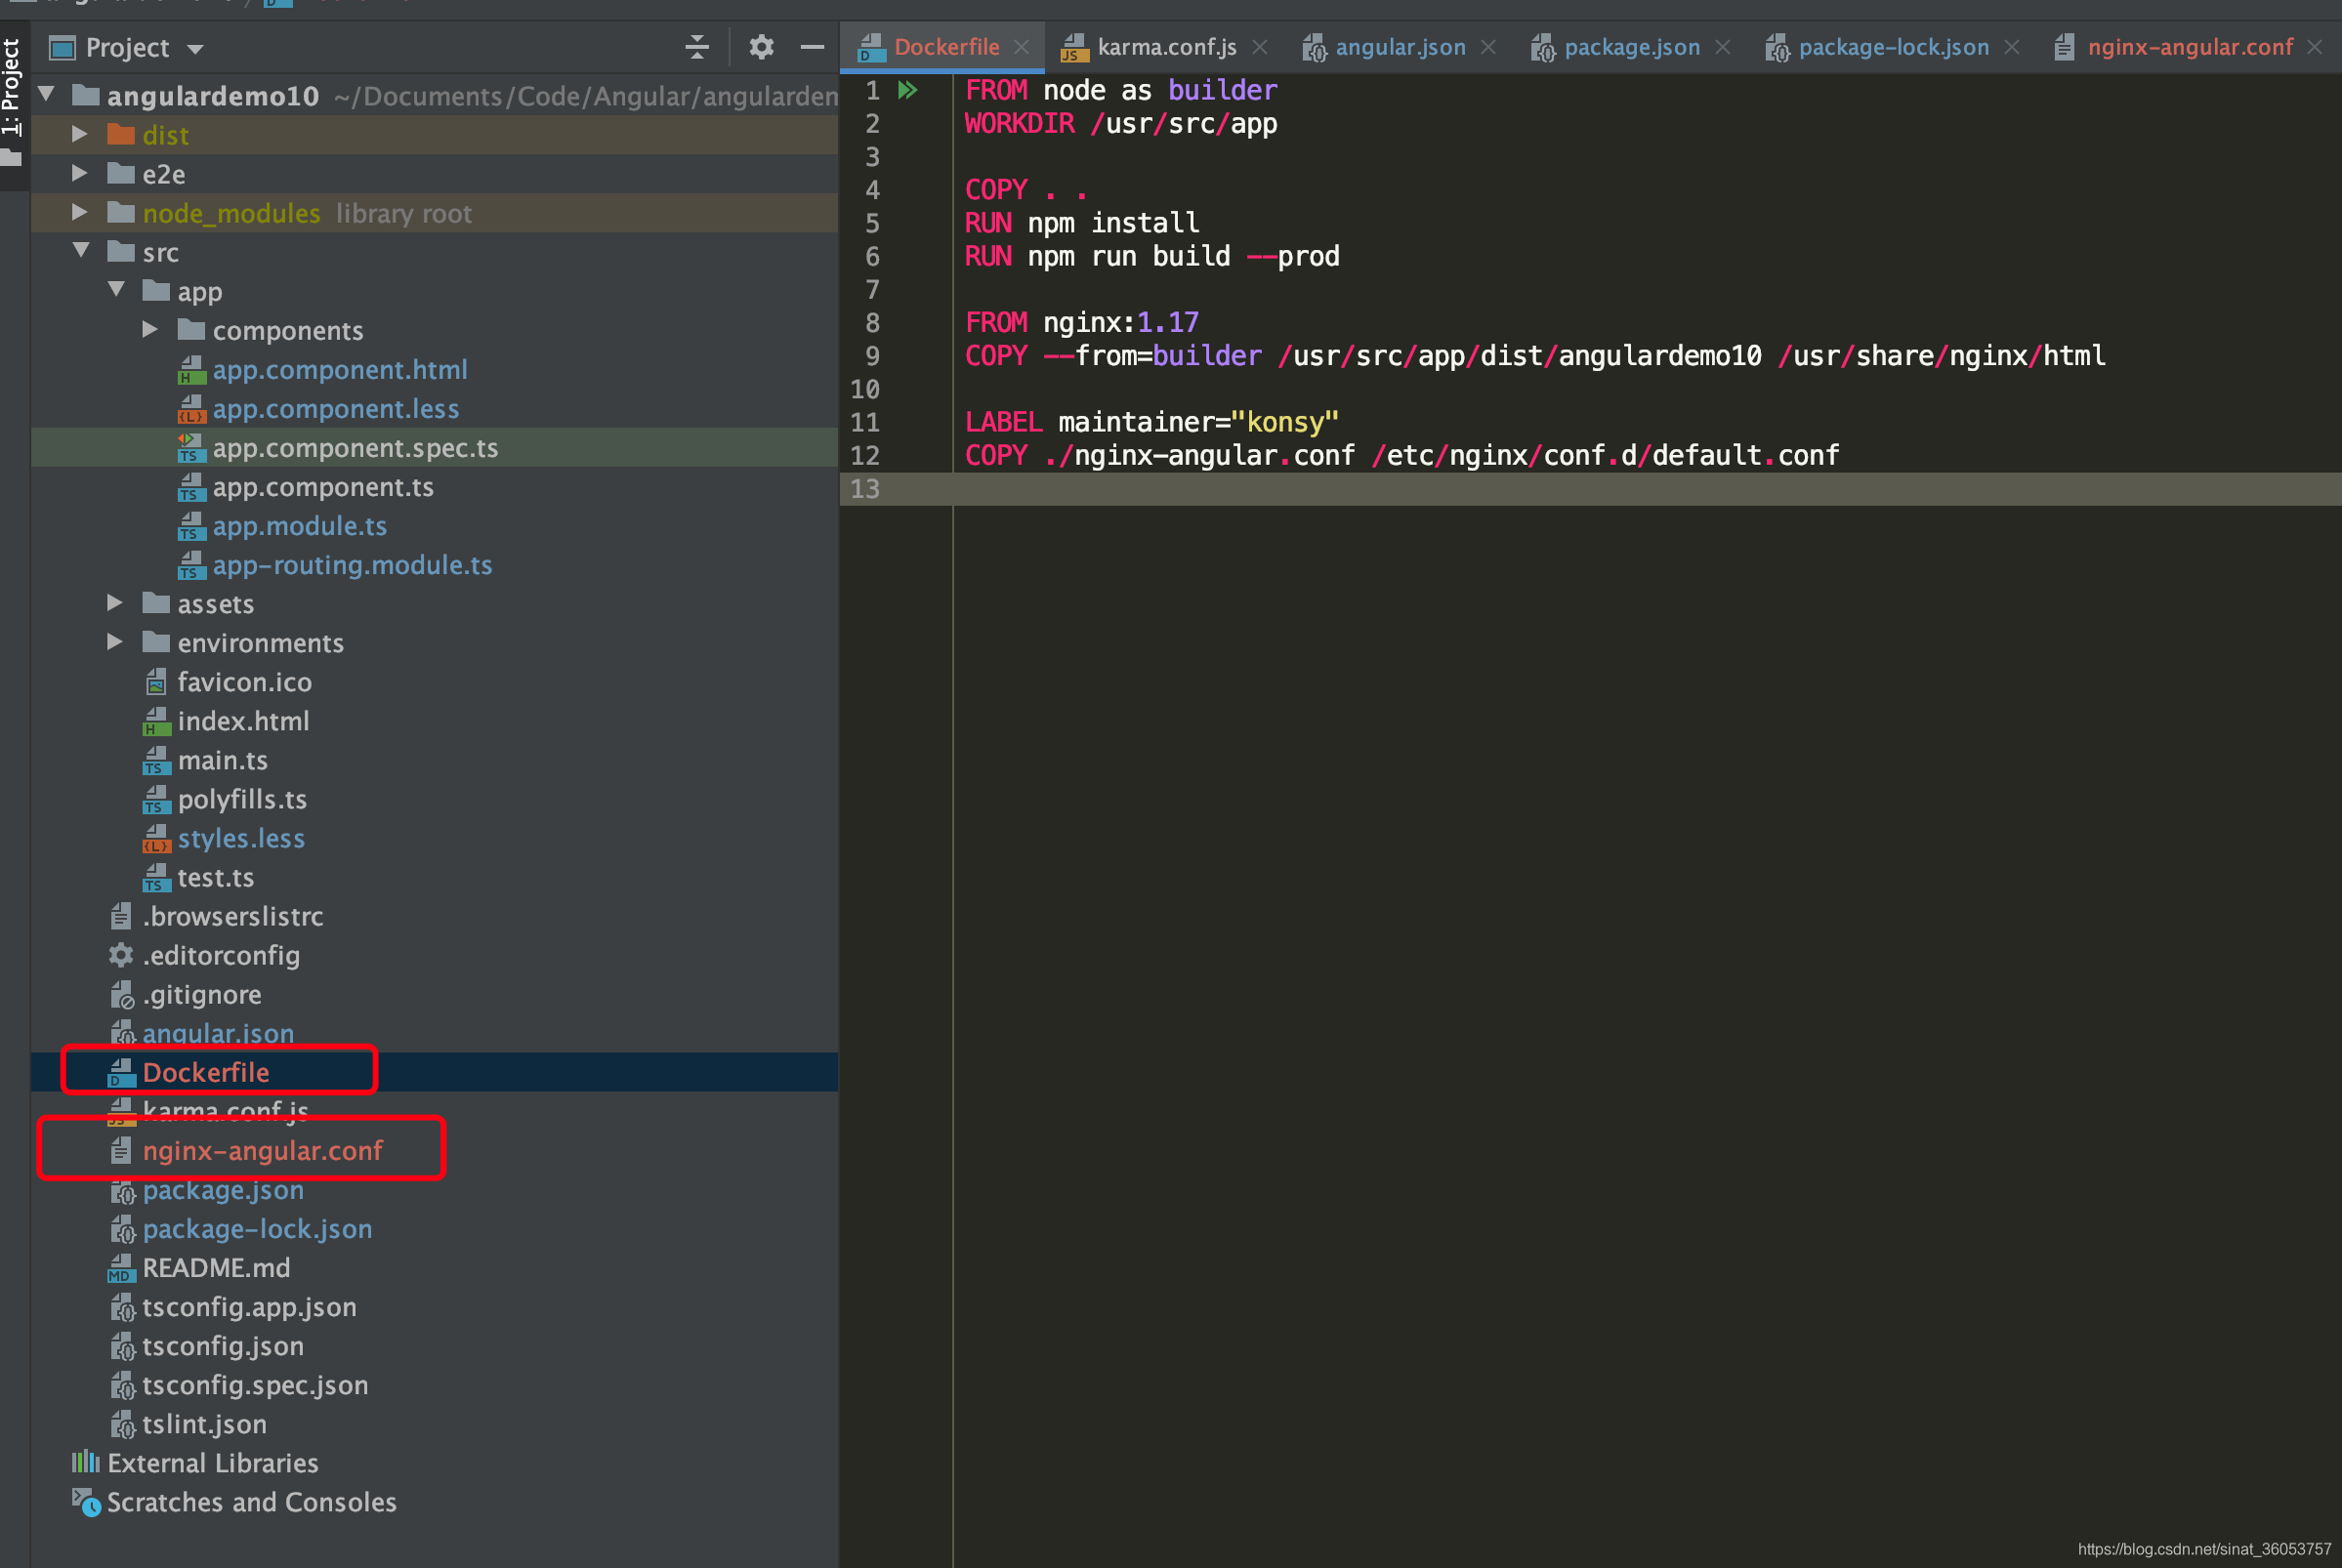Collapse the app folder

point(117,290)
